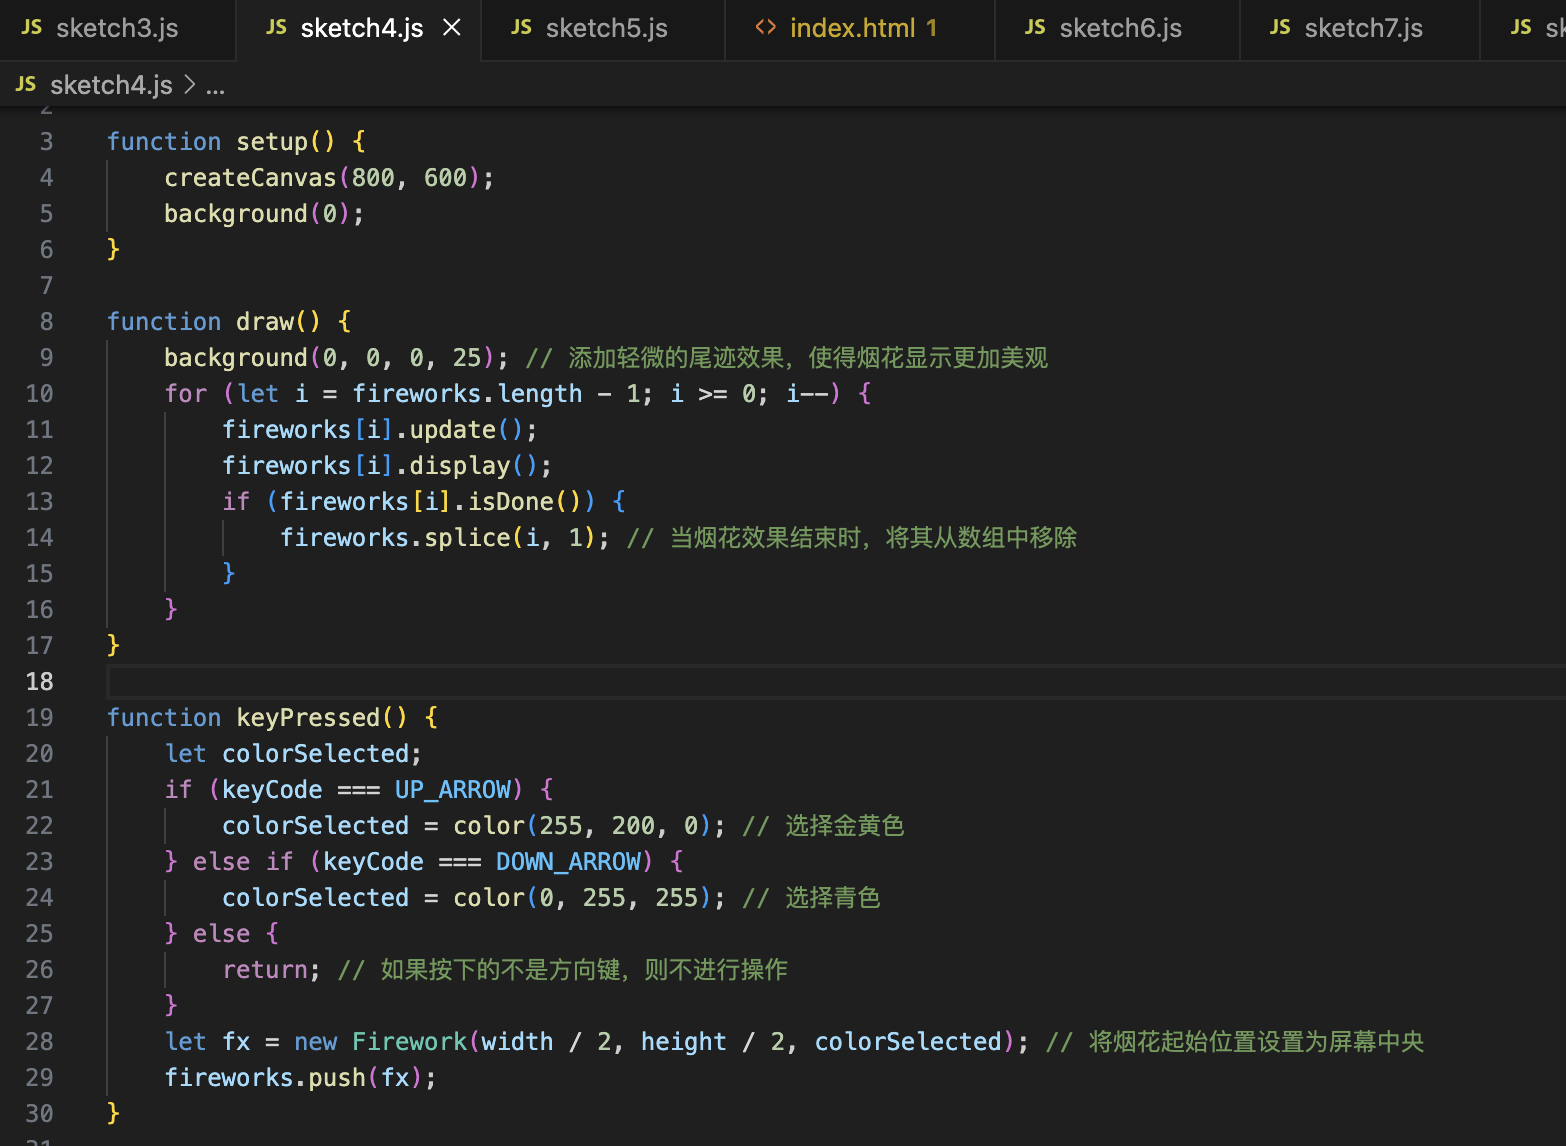Click the JS icon in the breadcrumb bar
1566x1146 pixels.
pyautogui.click(x=25, y=84)
